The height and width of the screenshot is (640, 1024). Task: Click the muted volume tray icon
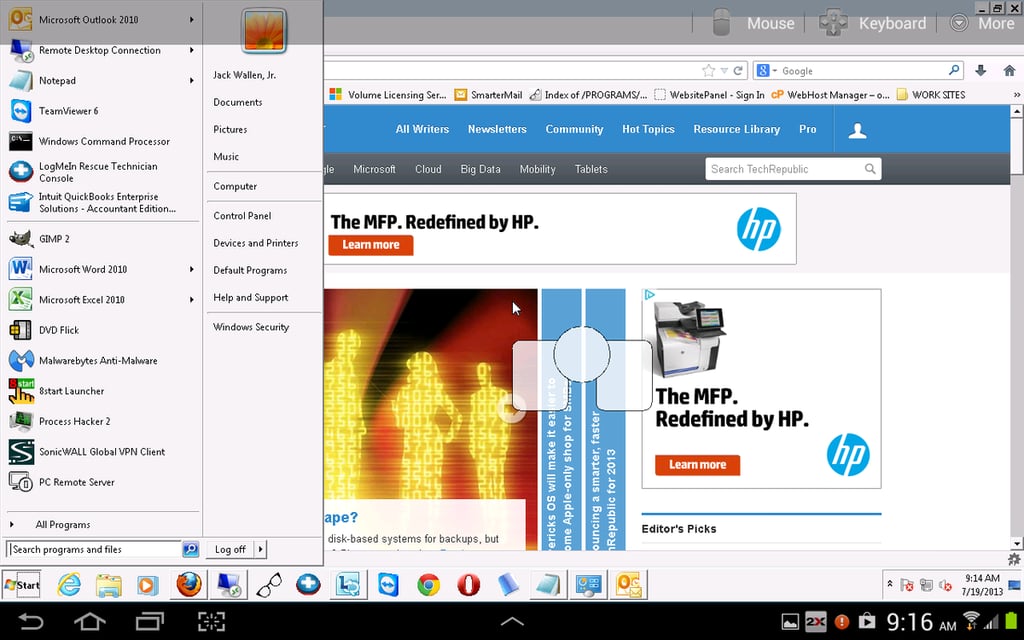pos(944,585)
